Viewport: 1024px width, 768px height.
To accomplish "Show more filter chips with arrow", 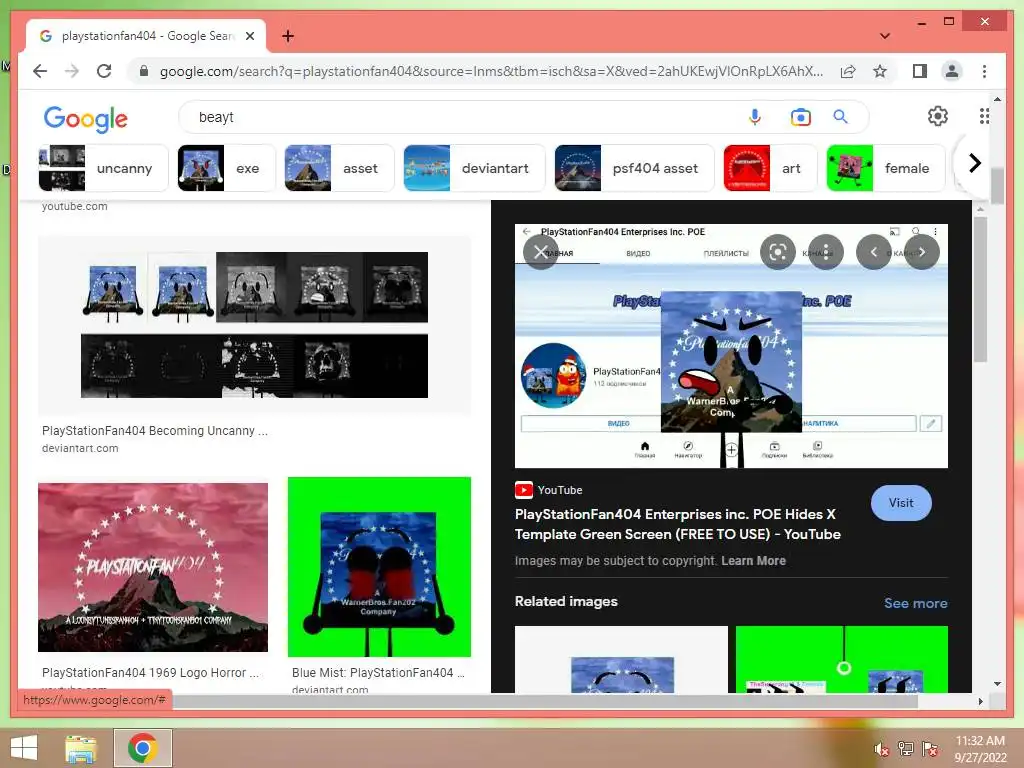I will (974, 163).
